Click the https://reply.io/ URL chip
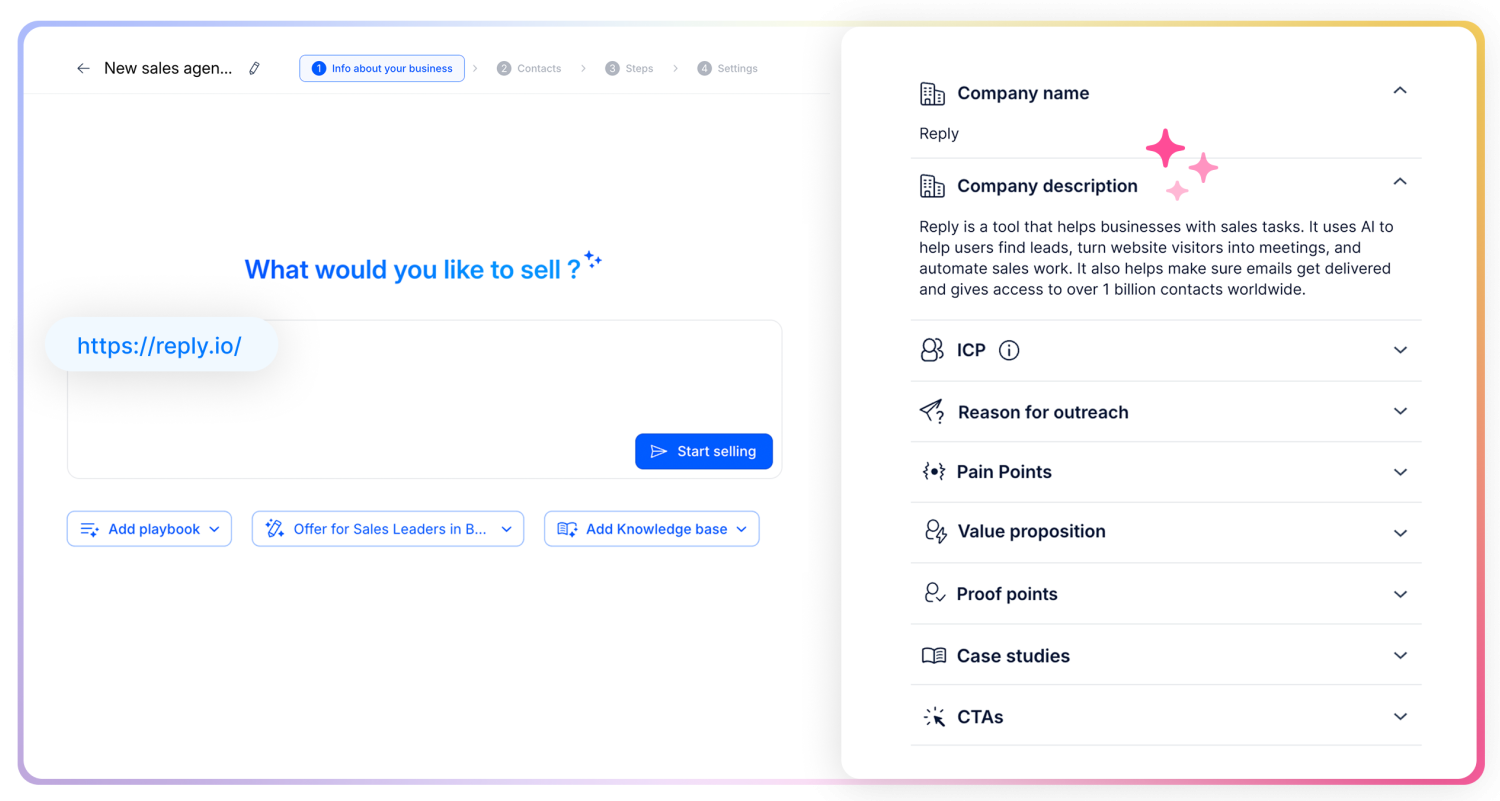The image size is (1500, 801). 160,345
